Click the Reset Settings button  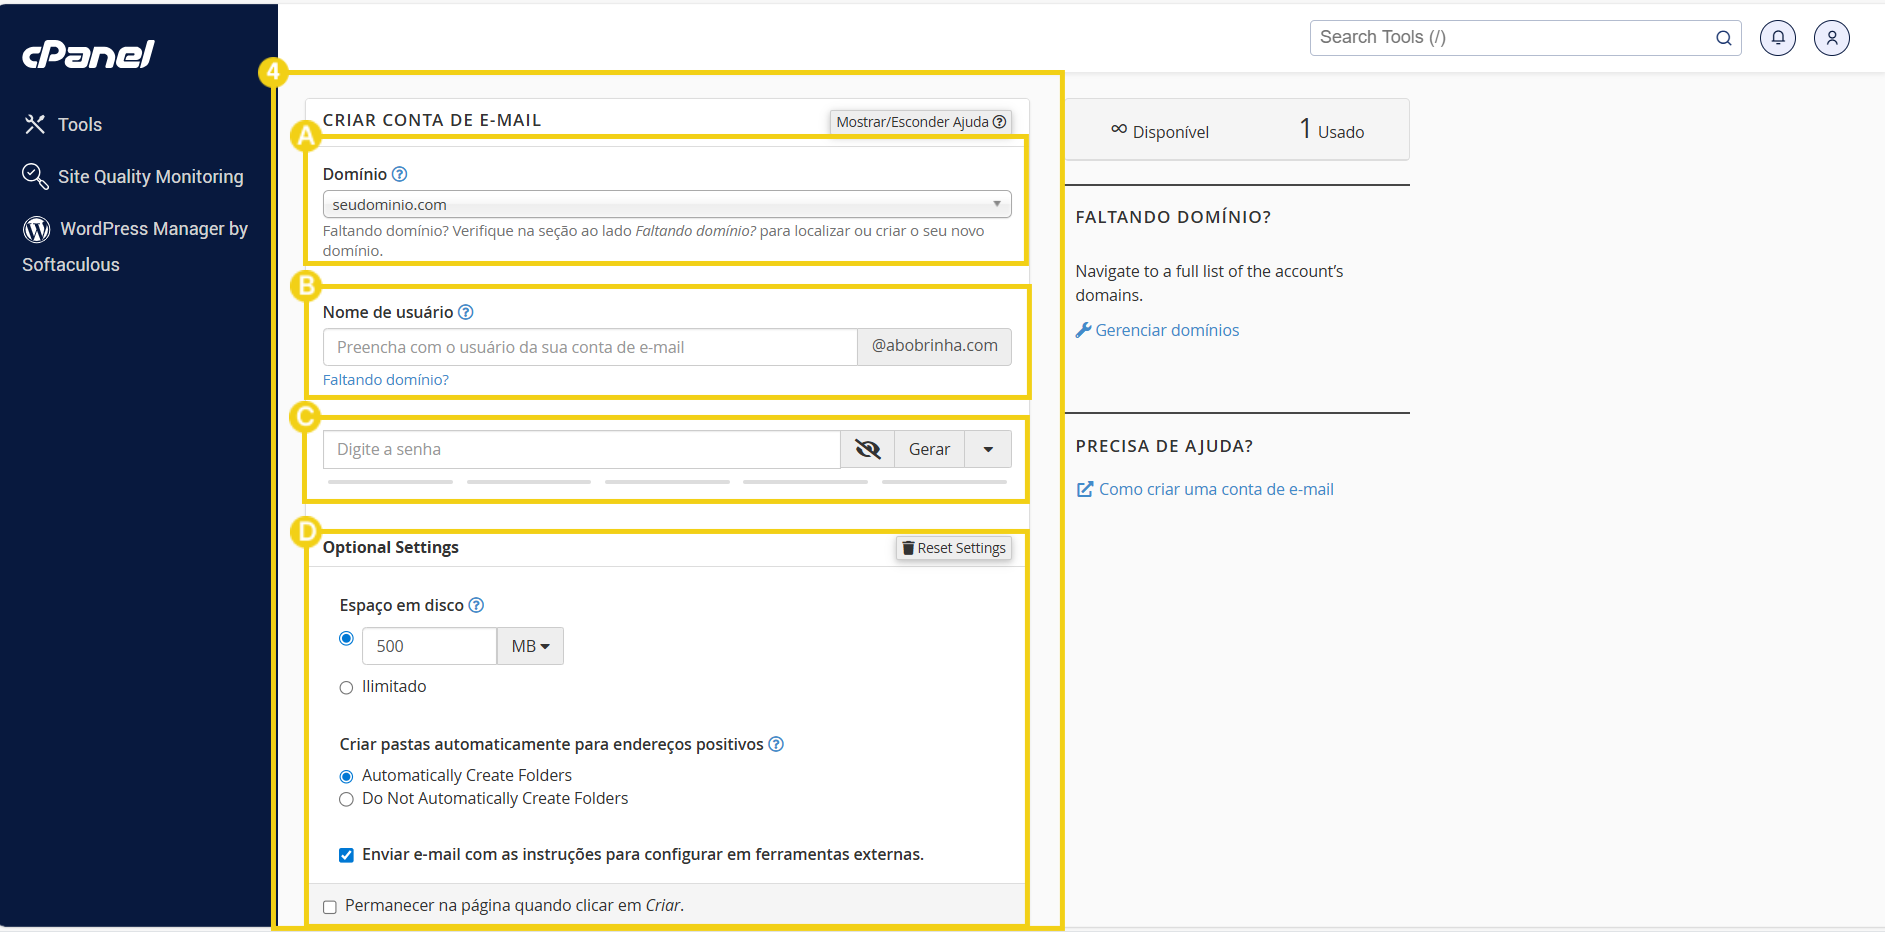click(x=954, y=548)
